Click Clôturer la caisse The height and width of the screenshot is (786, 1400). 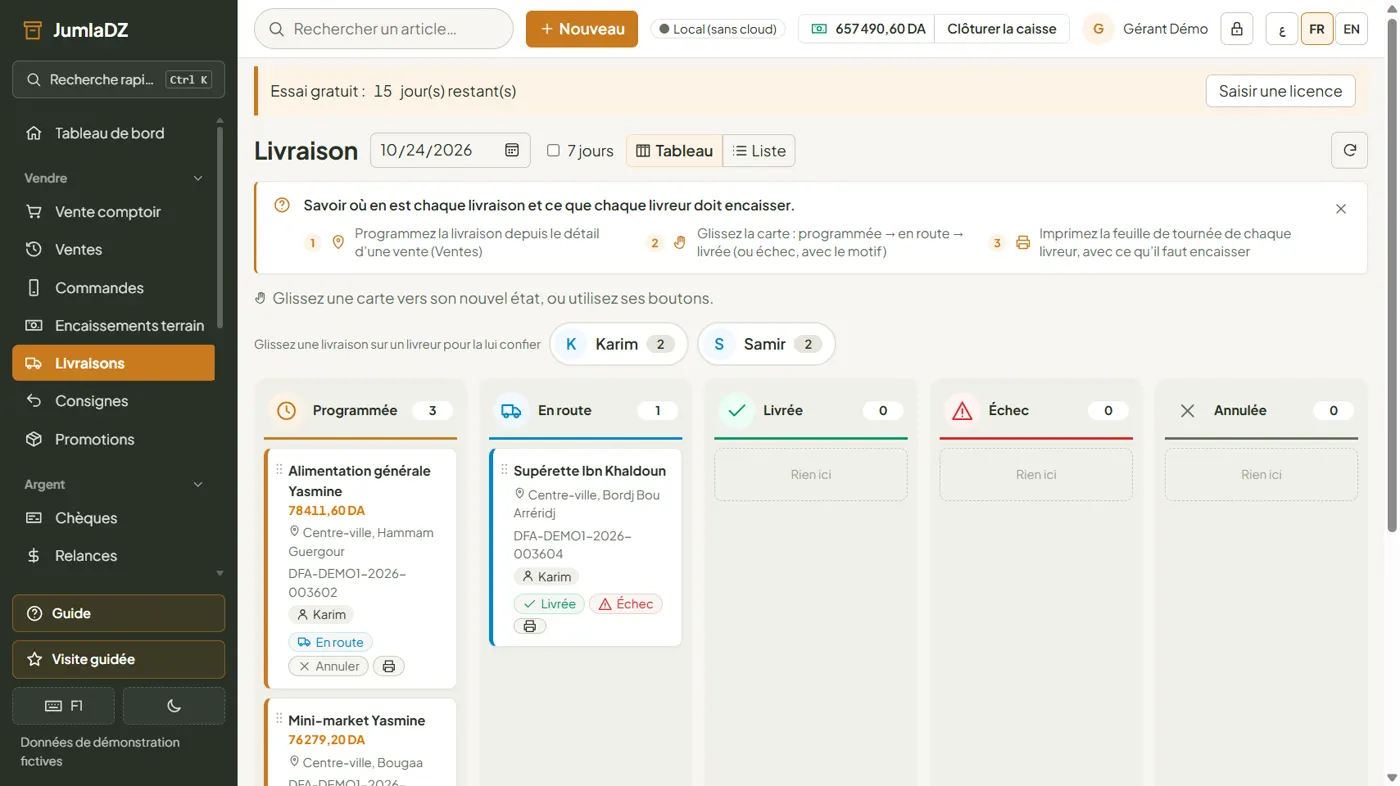tap(1002, 29)
